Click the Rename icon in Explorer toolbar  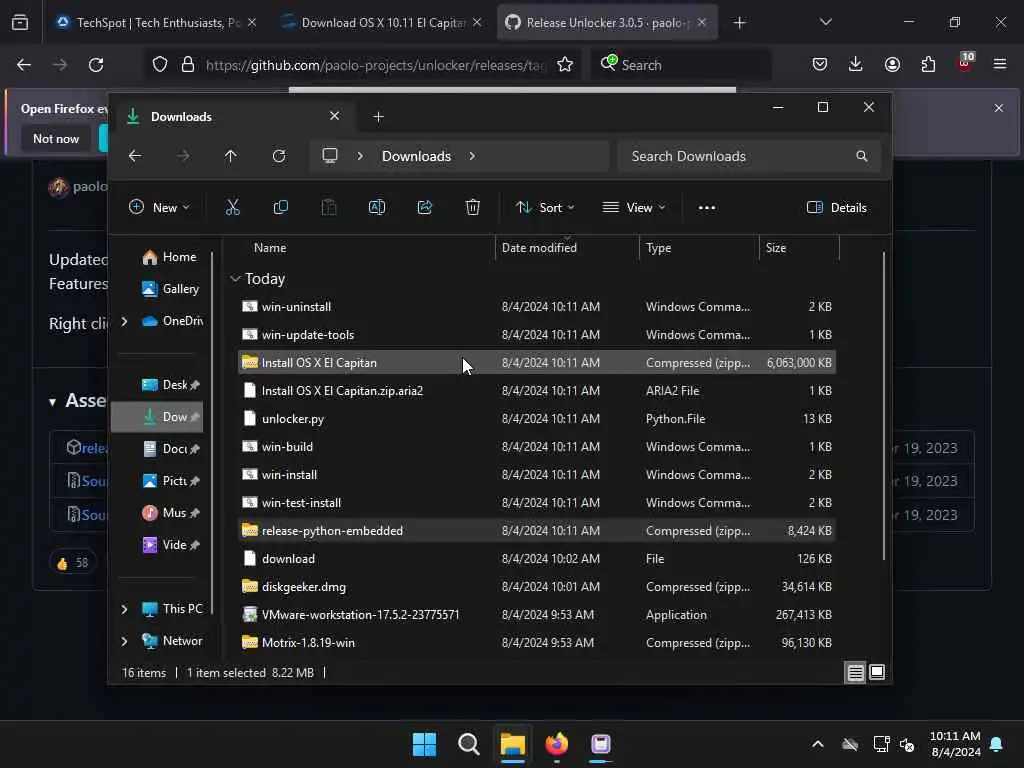pyautogui.click(x=377, y=208)
